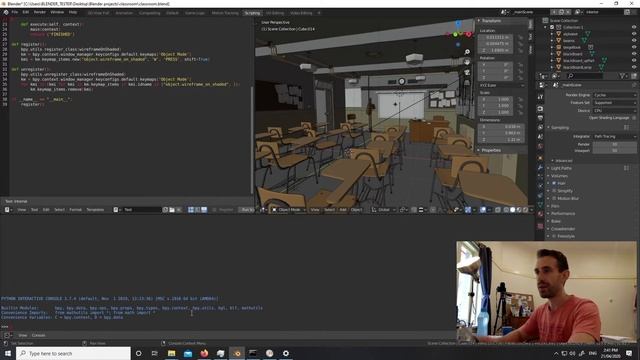Click the viewport zoom gizmo icon
Image resolution: width=640 pixels, height=360 pixels.
[x=467, y=52]
